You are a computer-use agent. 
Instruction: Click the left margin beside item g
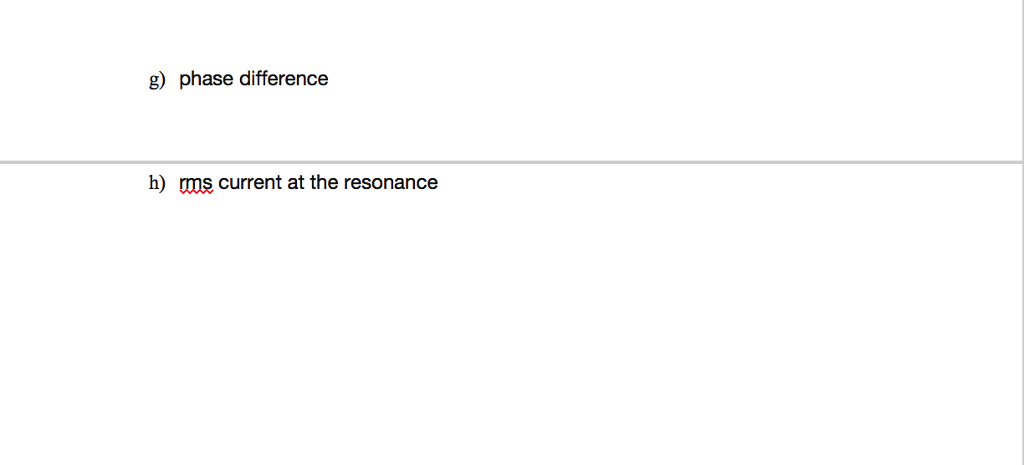73,80
